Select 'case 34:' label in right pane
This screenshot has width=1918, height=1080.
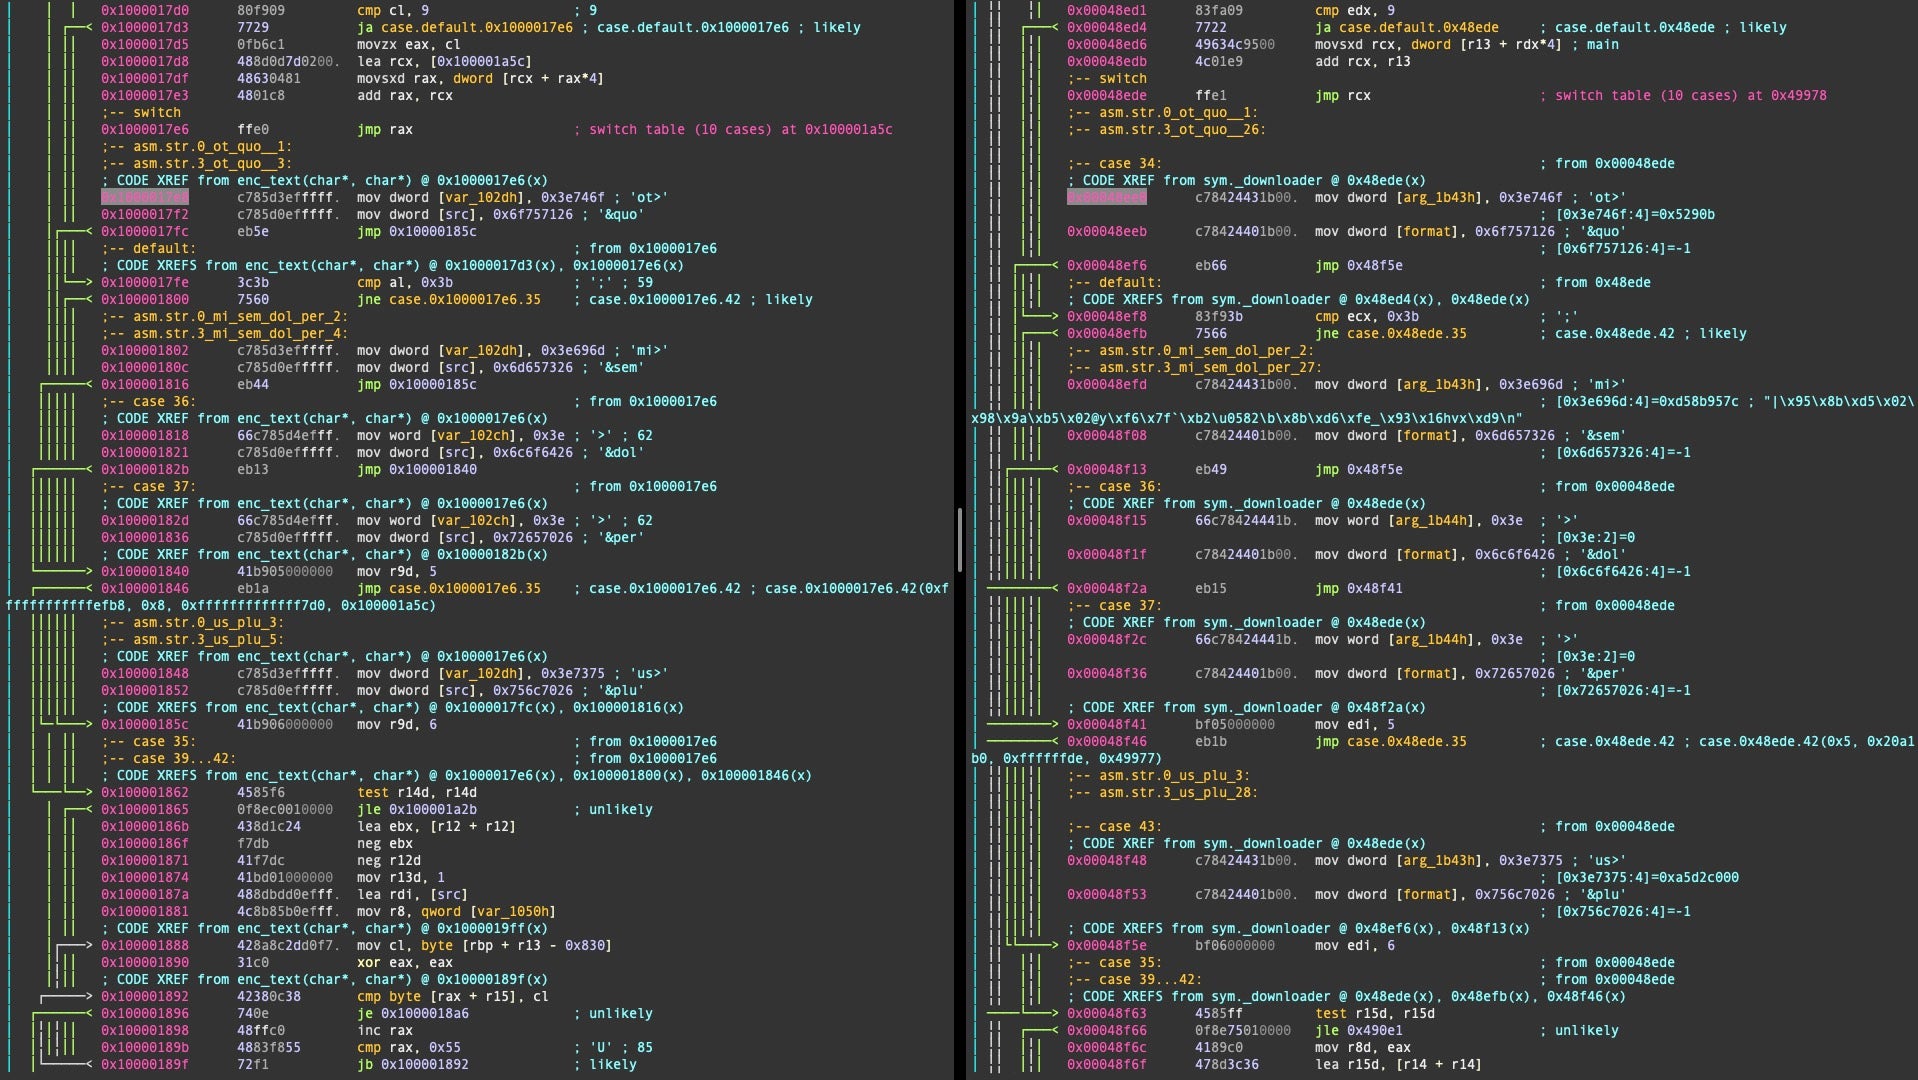coord(1130,164)
